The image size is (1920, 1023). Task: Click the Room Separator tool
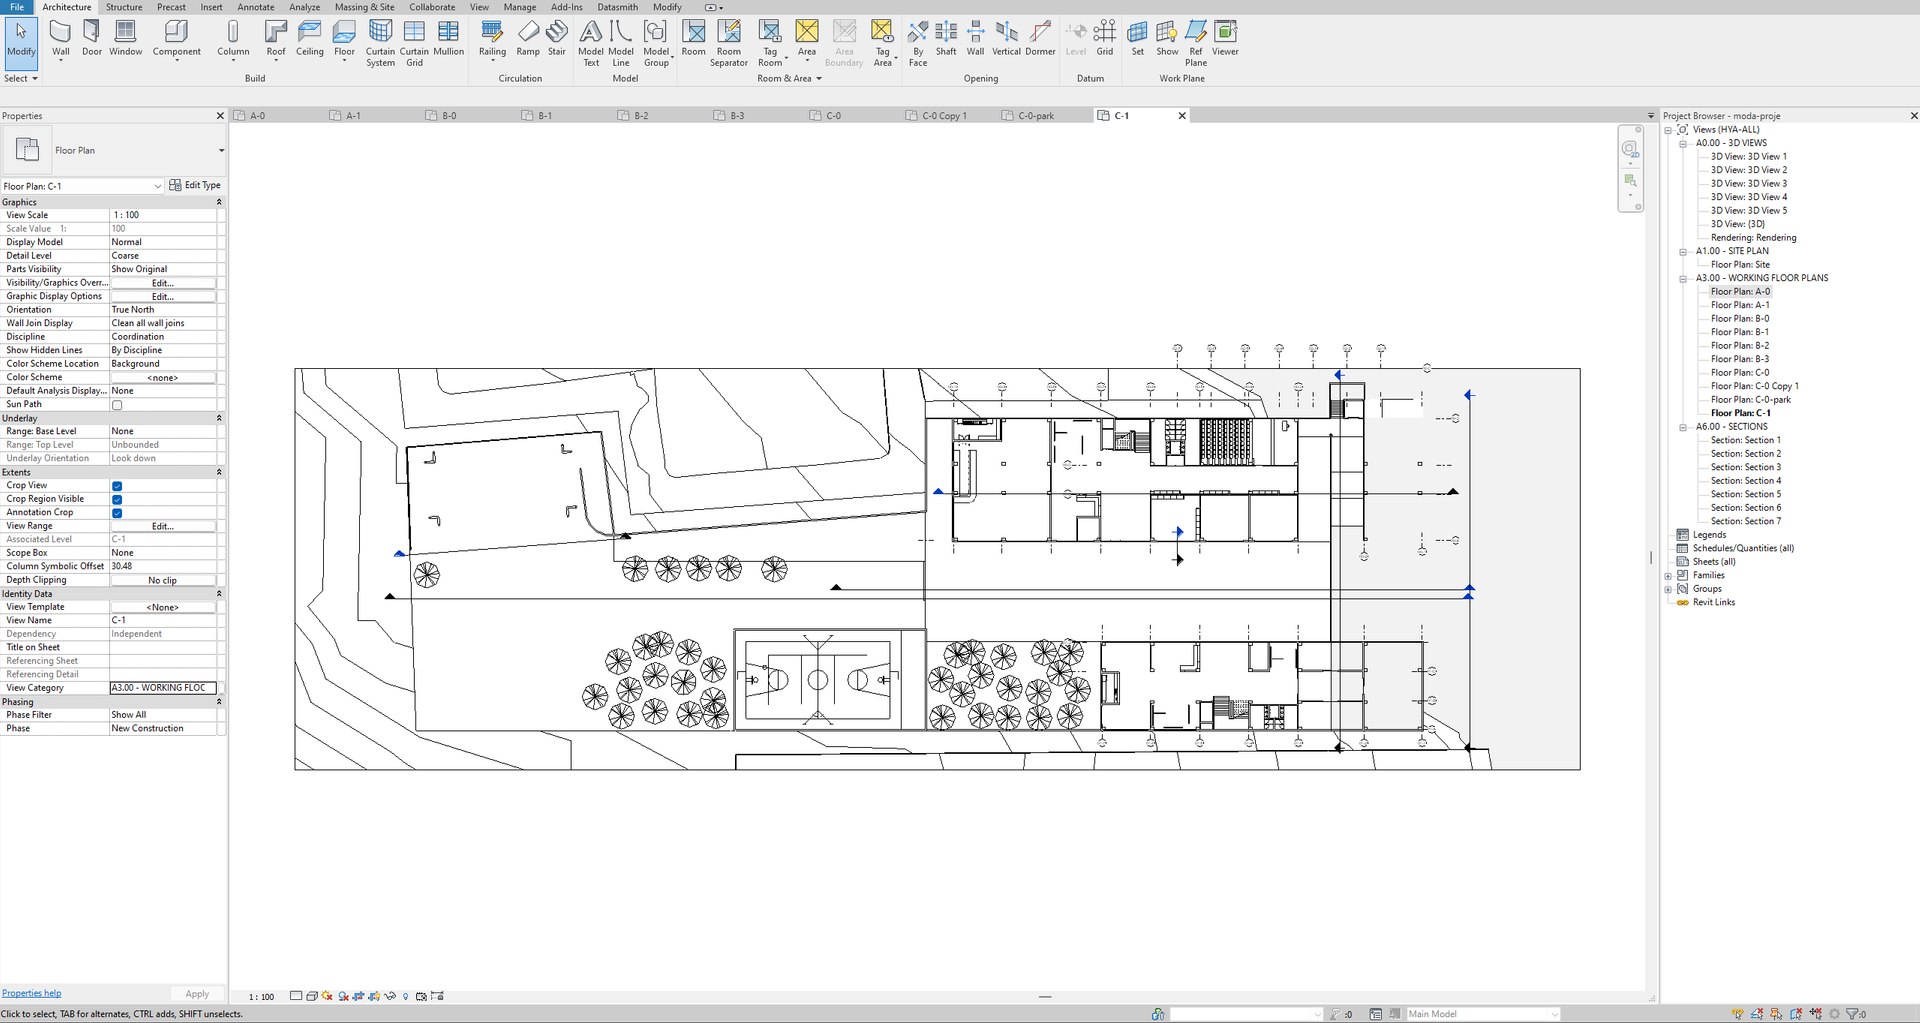(729, 43)
